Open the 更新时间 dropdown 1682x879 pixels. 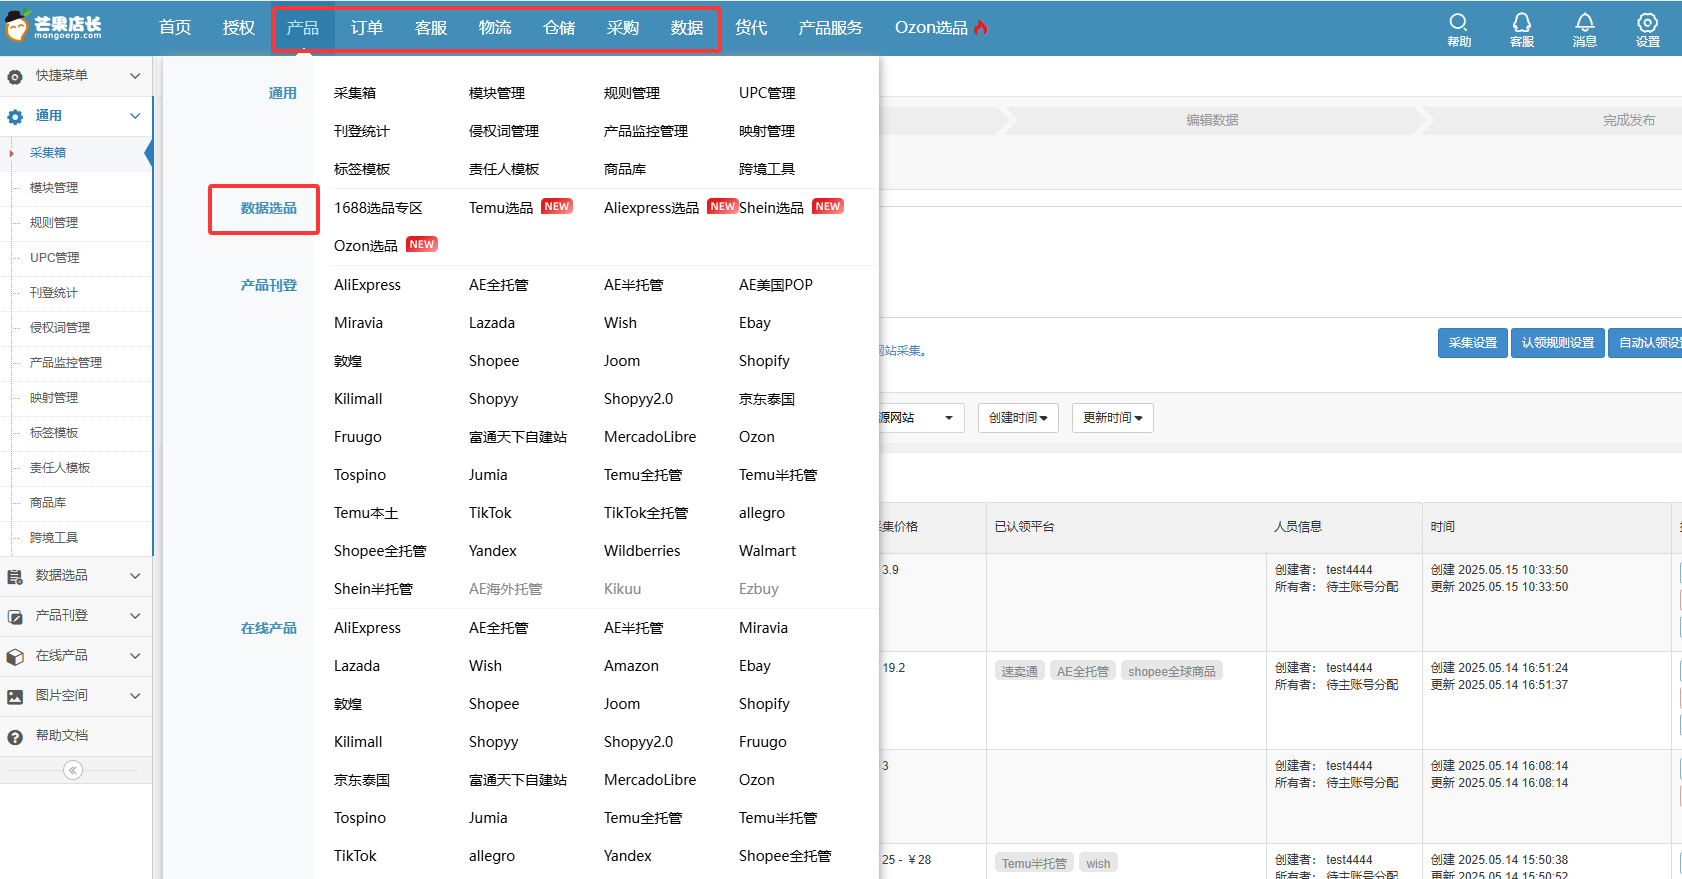click(1112, 418)
